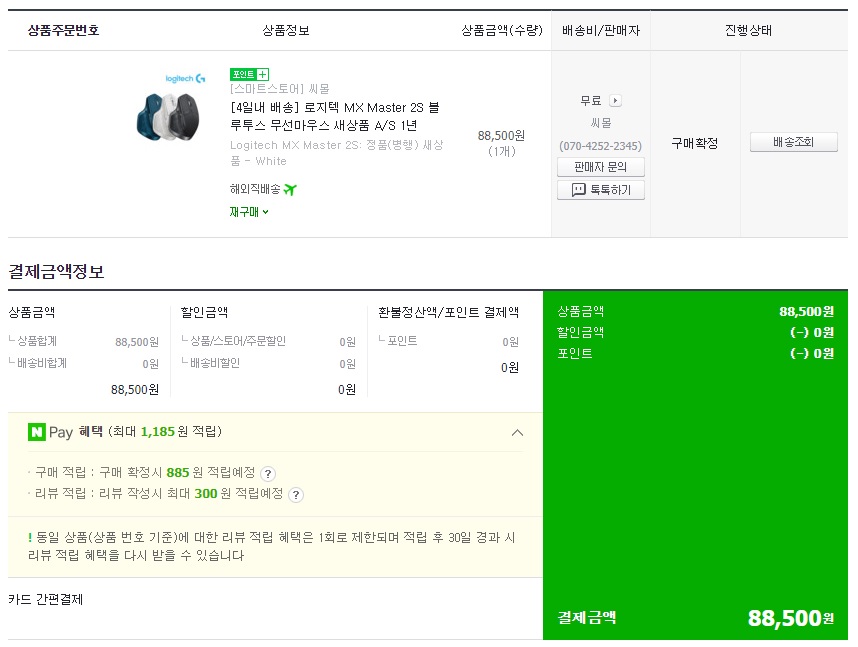Click the 배송비할인 row
Image resolution: width=858 pixels, height=647 pixels.
pos(269,363)
